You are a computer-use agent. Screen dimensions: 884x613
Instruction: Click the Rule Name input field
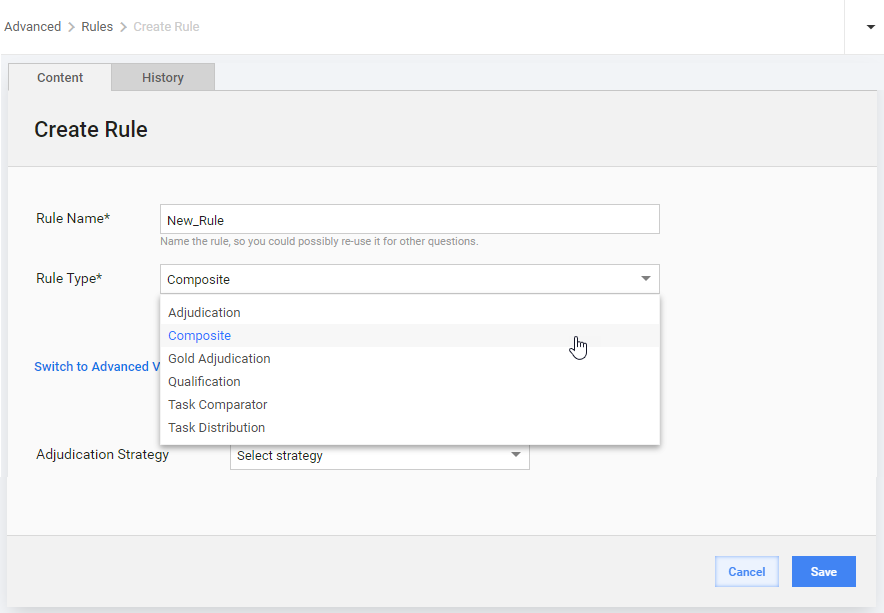tap(409, 219)
